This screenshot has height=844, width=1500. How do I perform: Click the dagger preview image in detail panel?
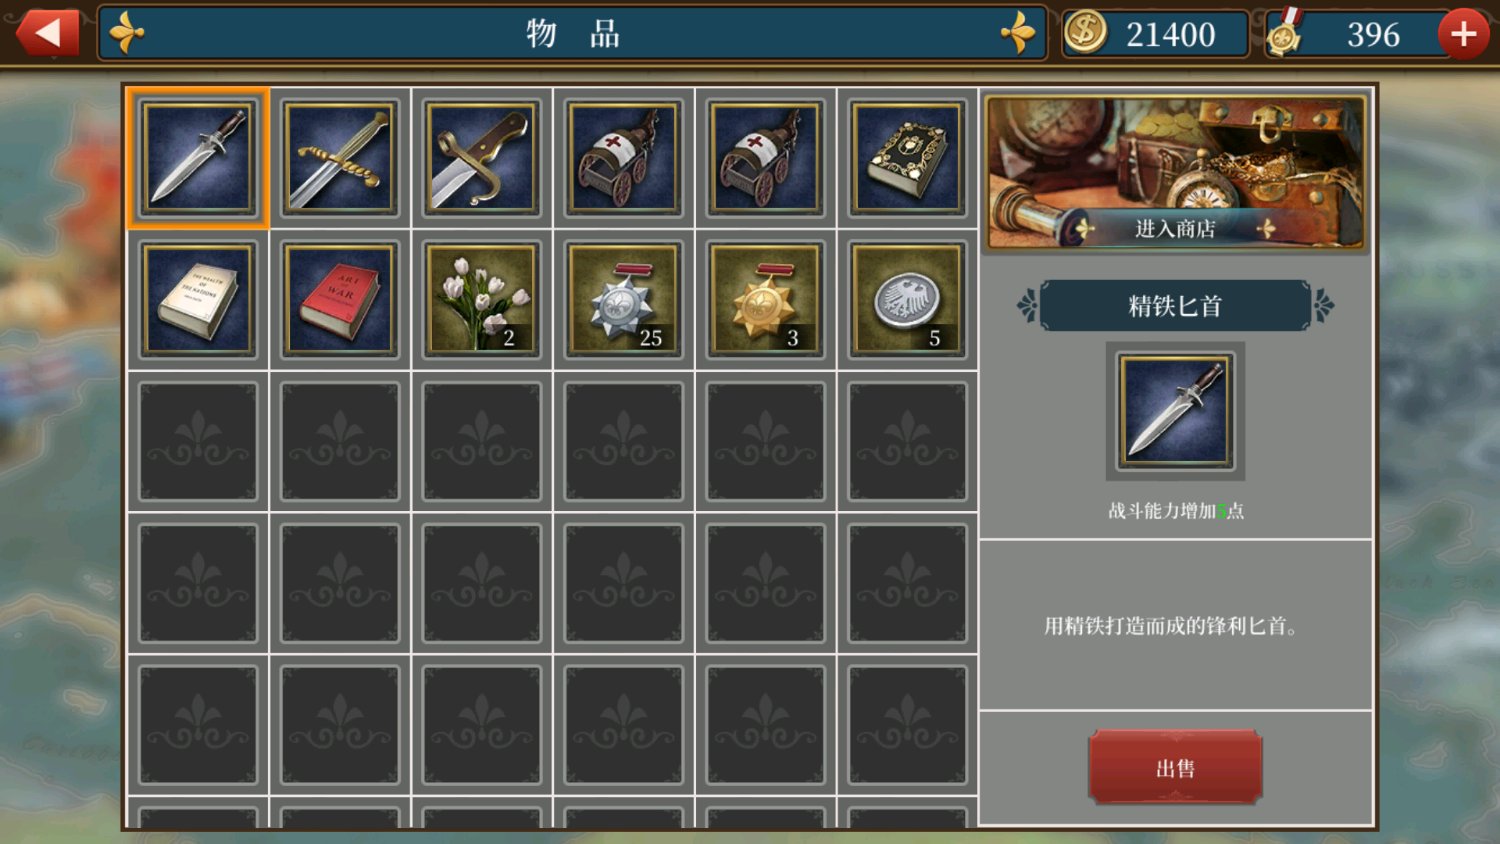[x=1175, y=411]
